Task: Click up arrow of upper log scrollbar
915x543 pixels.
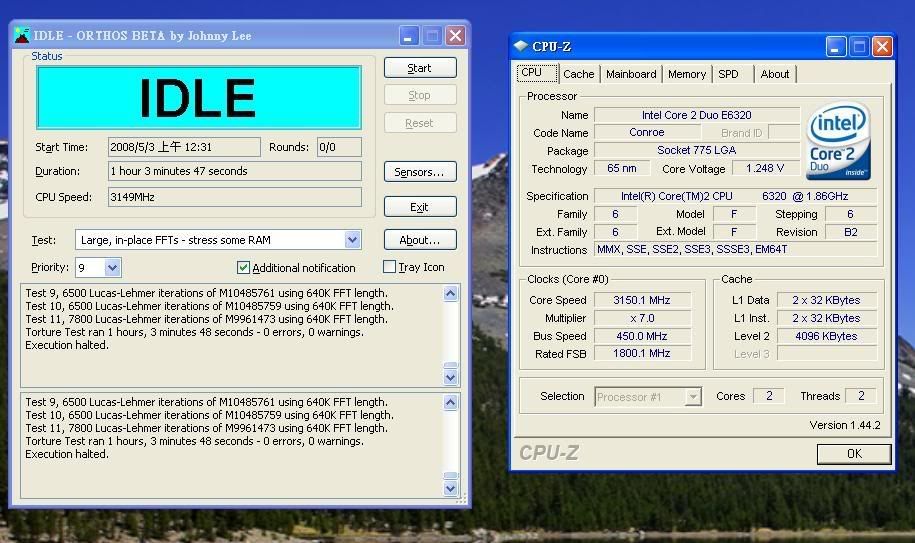Action: 450,293
